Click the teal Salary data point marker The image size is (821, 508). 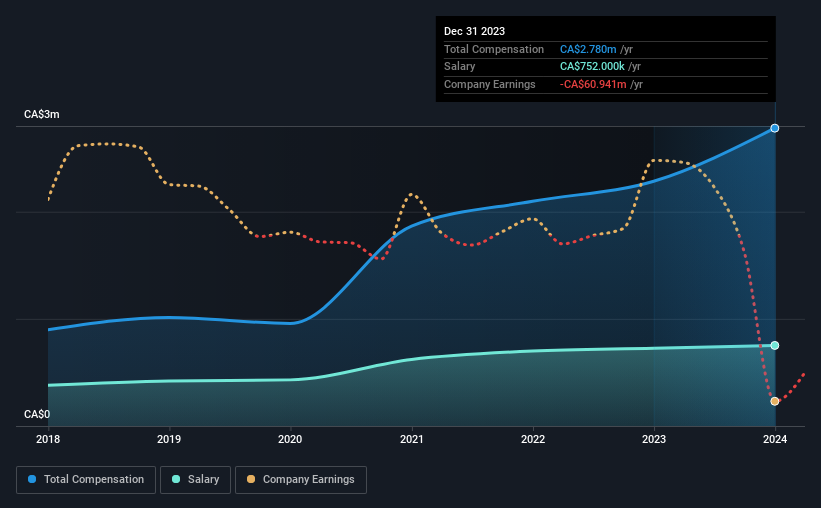pos(774,346)
